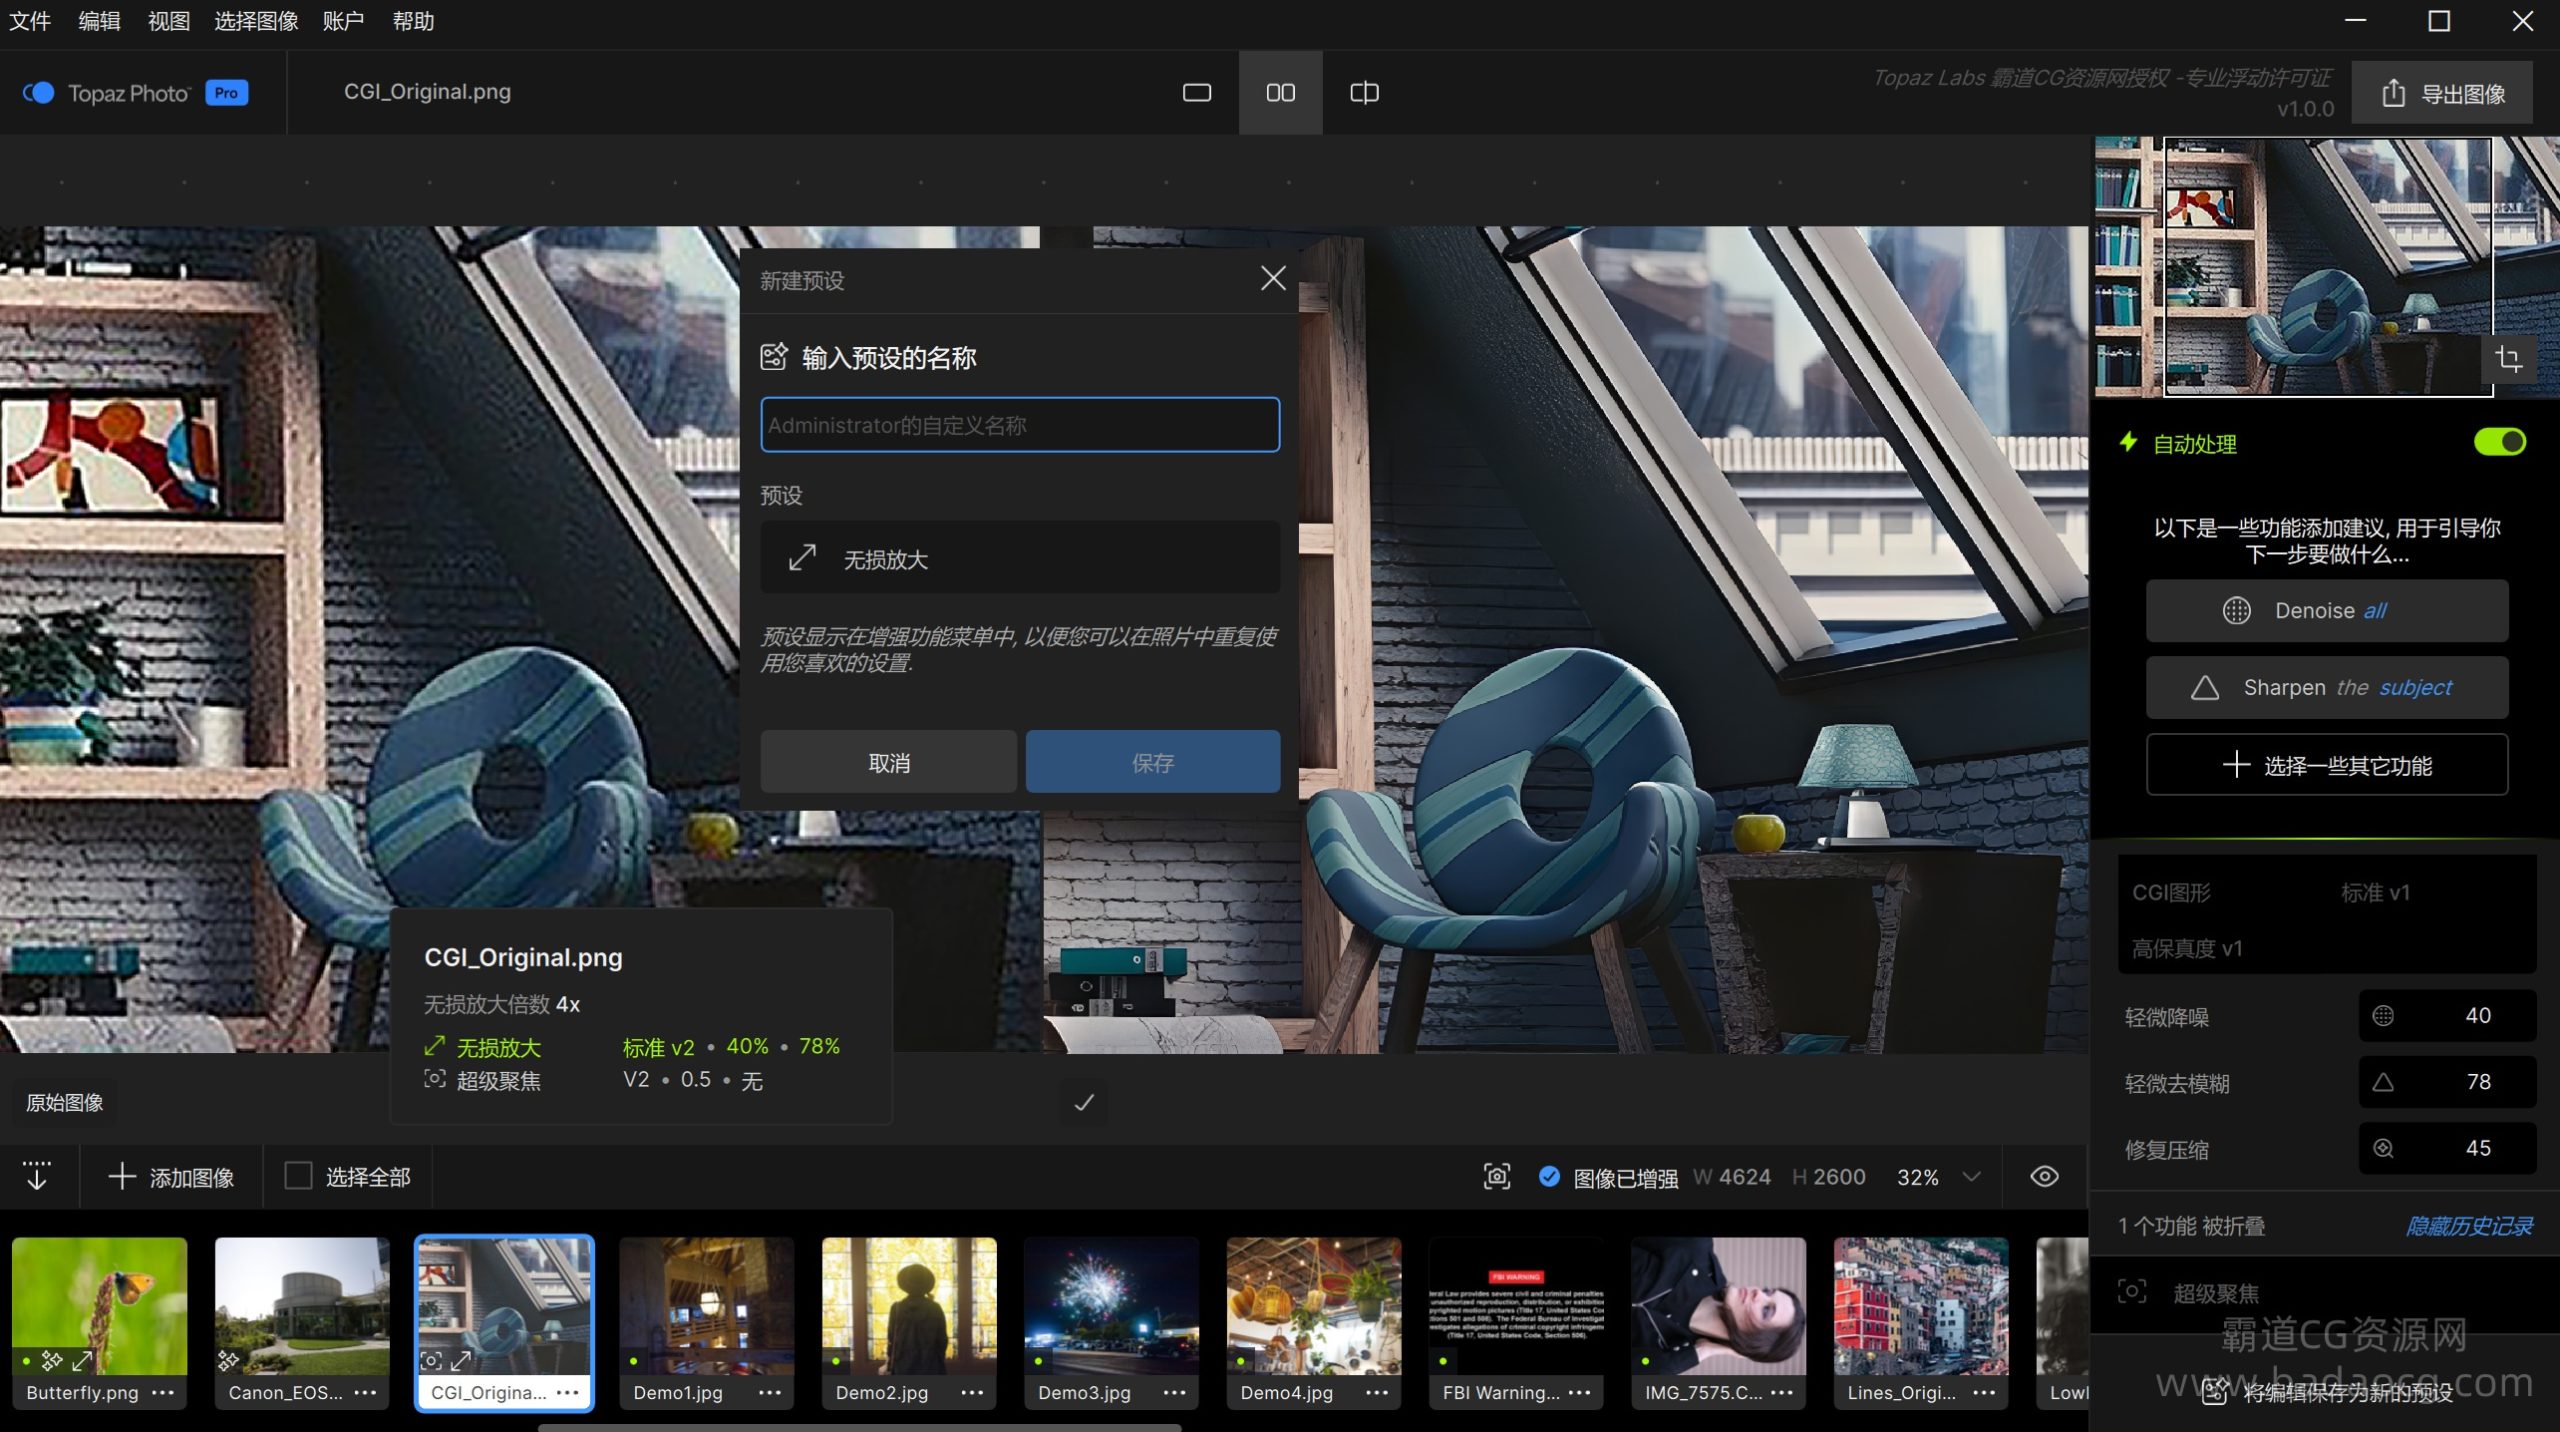Activate split slider view icon
Viewport: 2560px width, 1432px height.
tap(1364, 93)
